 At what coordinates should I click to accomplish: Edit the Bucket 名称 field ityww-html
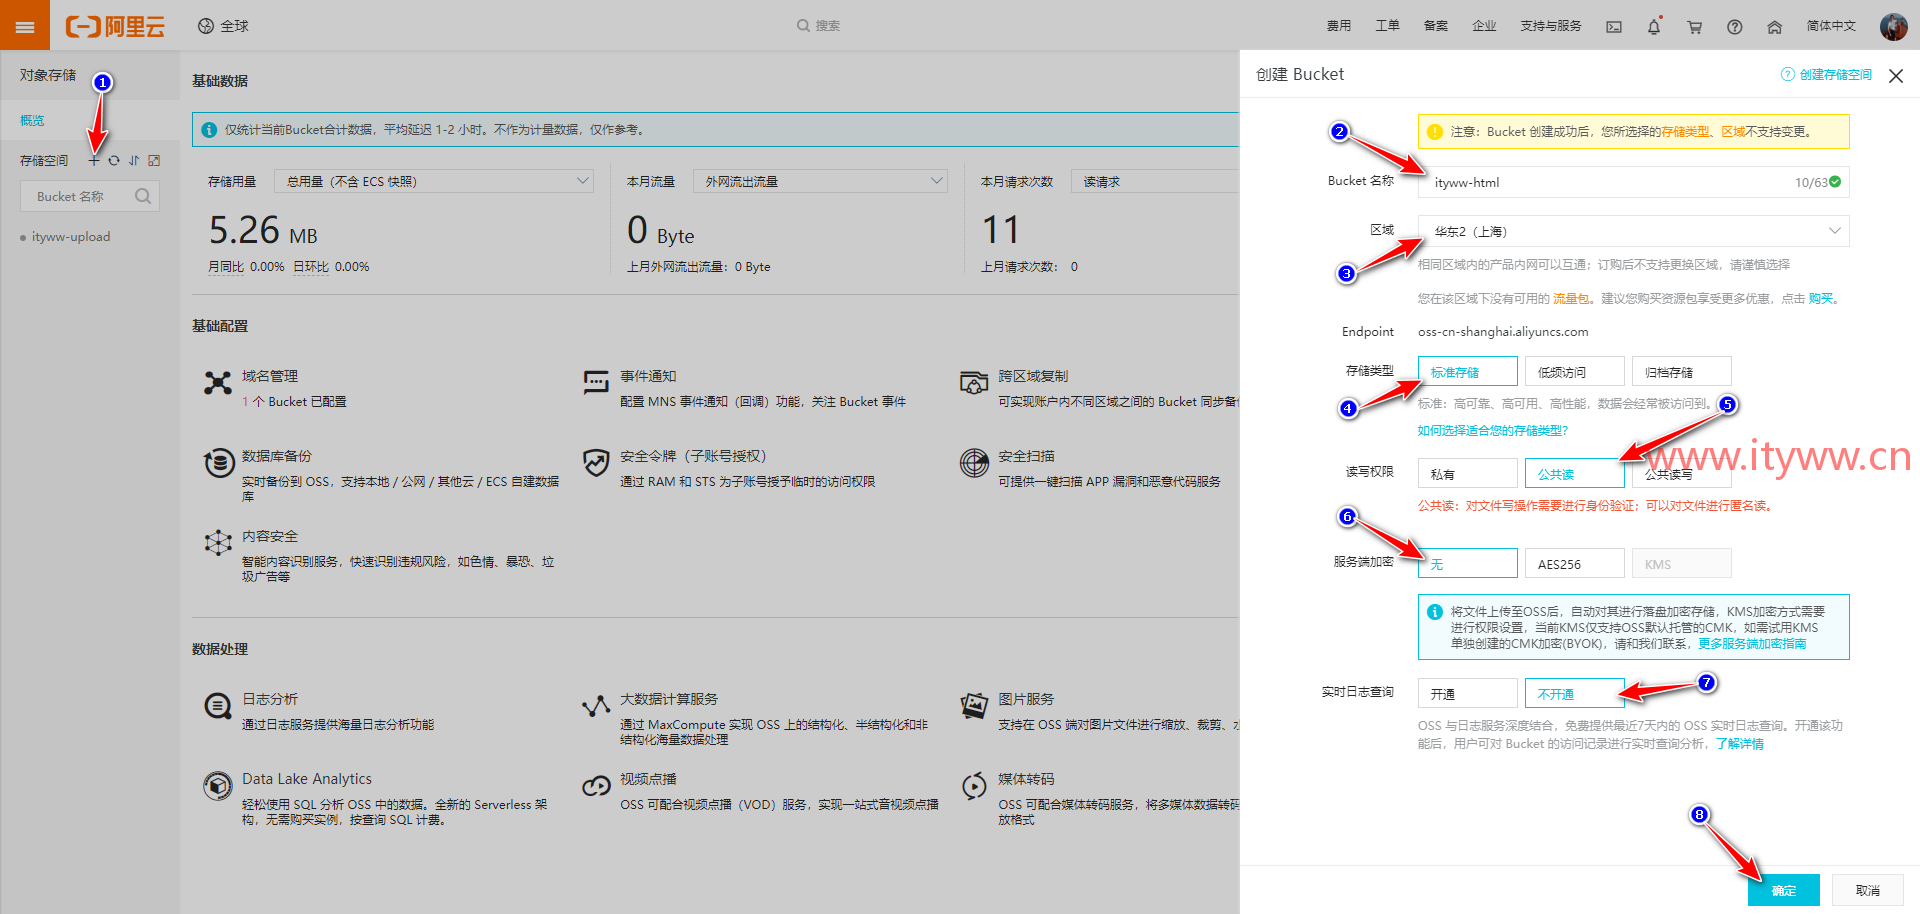point(1633,182)
